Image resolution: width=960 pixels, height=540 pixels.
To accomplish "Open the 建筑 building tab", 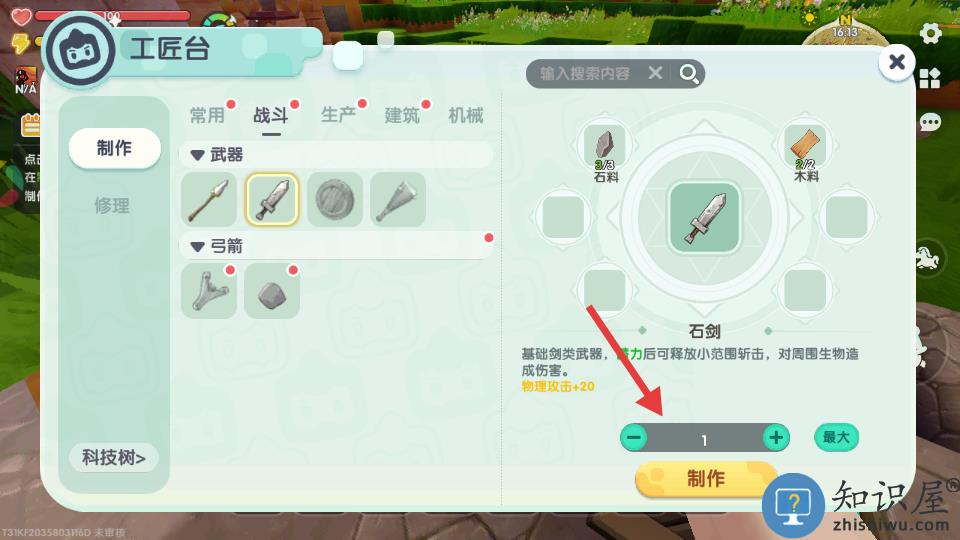I will click(402, 115).
